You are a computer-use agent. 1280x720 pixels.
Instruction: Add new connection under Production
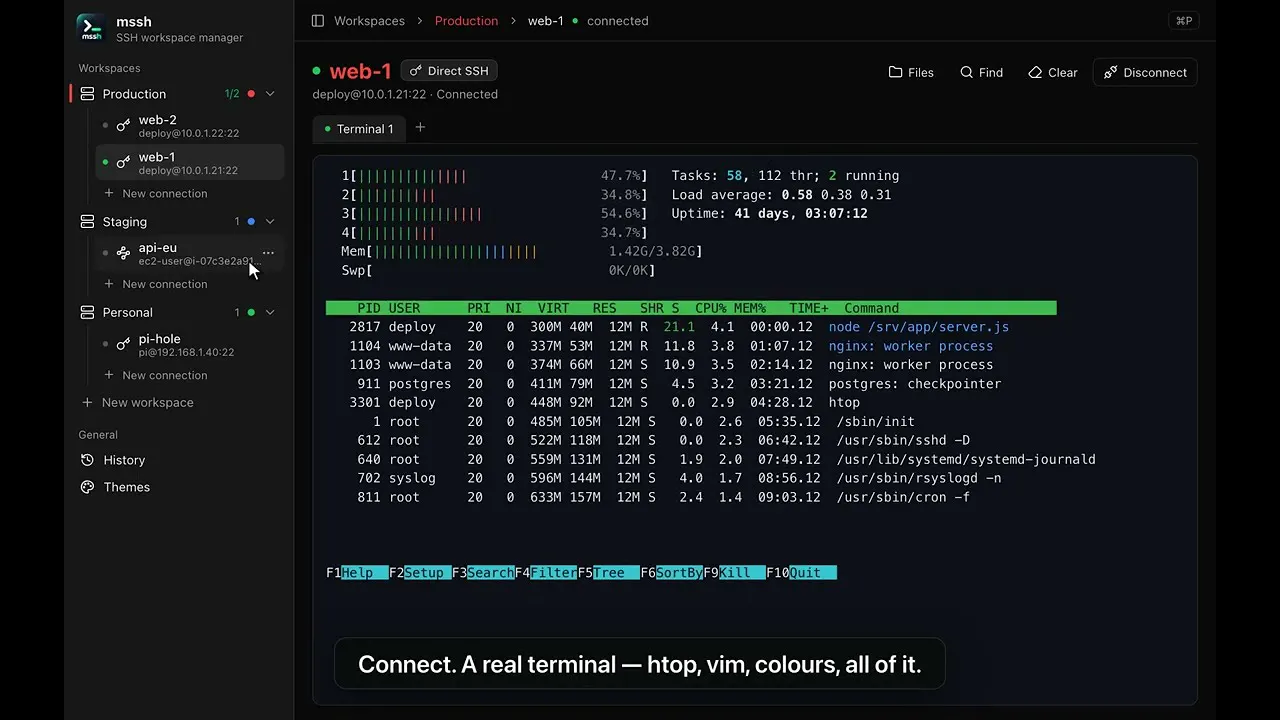coord(155,194)
